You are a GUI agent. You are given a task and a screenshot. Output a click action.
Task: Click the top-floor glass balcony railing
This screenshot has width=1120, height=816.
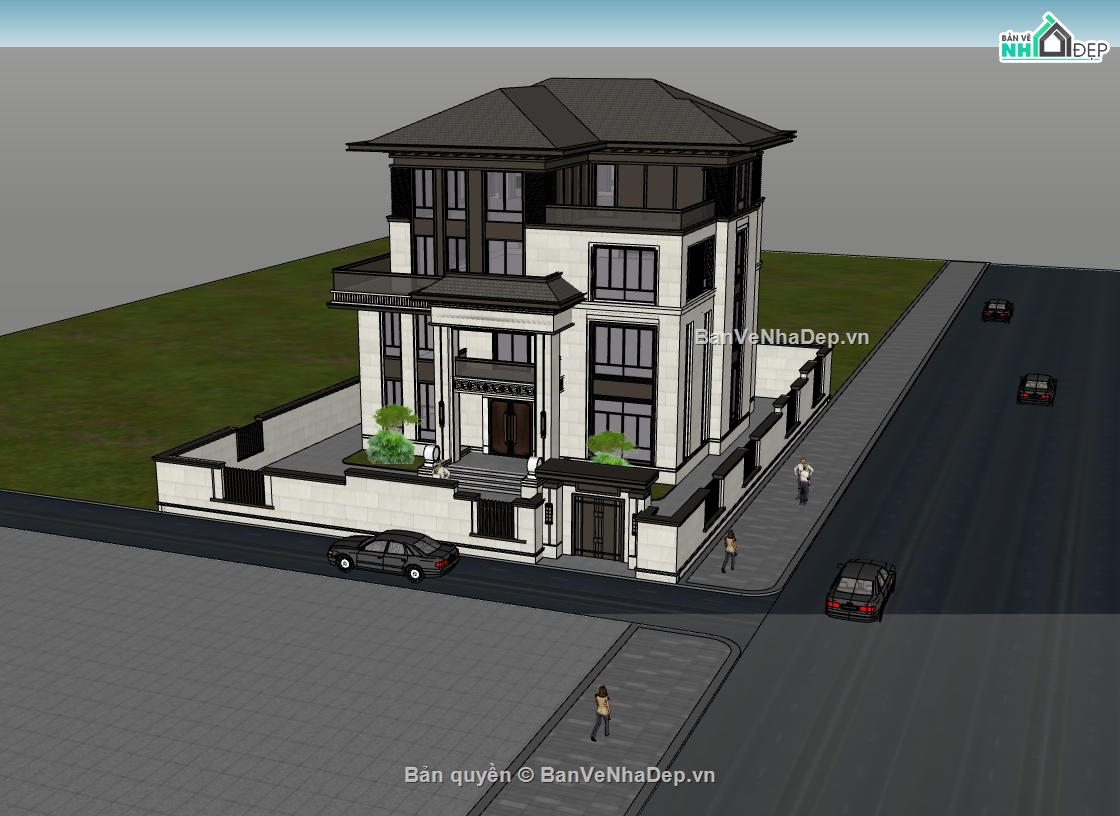628,216
